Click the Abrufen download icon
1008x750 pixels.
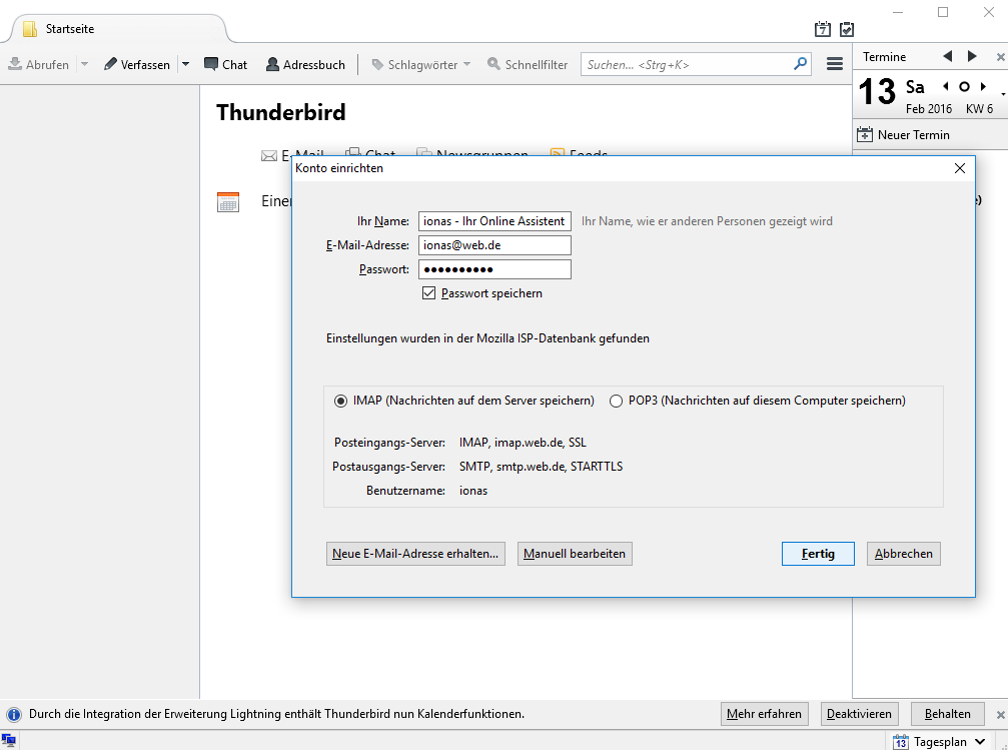pos(15,64)
